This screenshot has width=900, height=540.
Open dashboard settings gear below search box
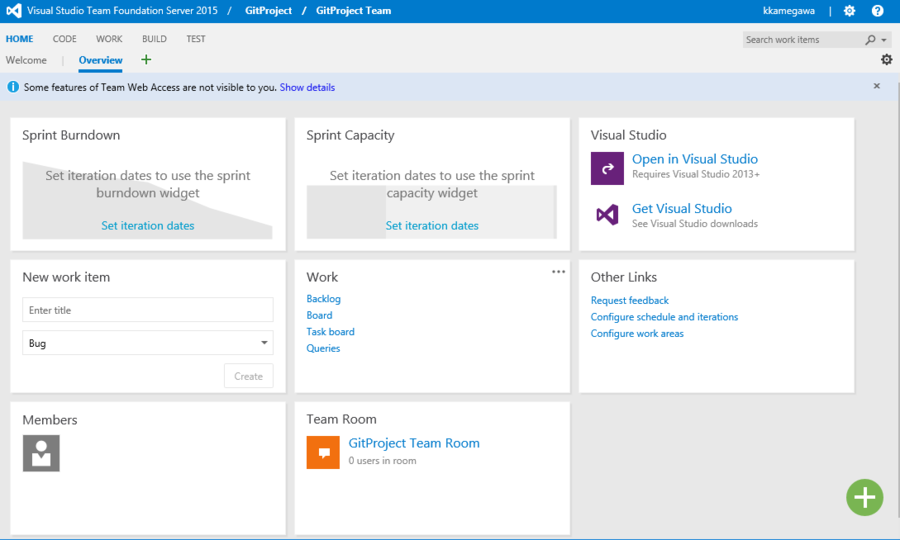(x=887, y=60)
